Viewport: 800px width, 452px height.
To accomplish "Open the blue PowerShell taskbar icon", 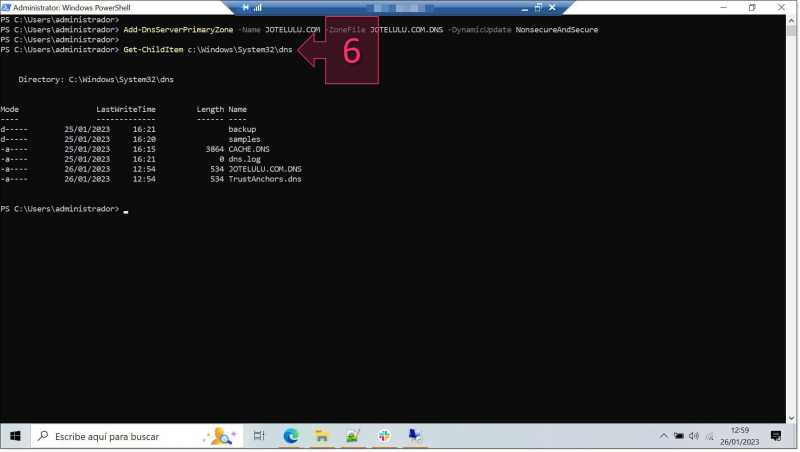I will pos(415,436).
